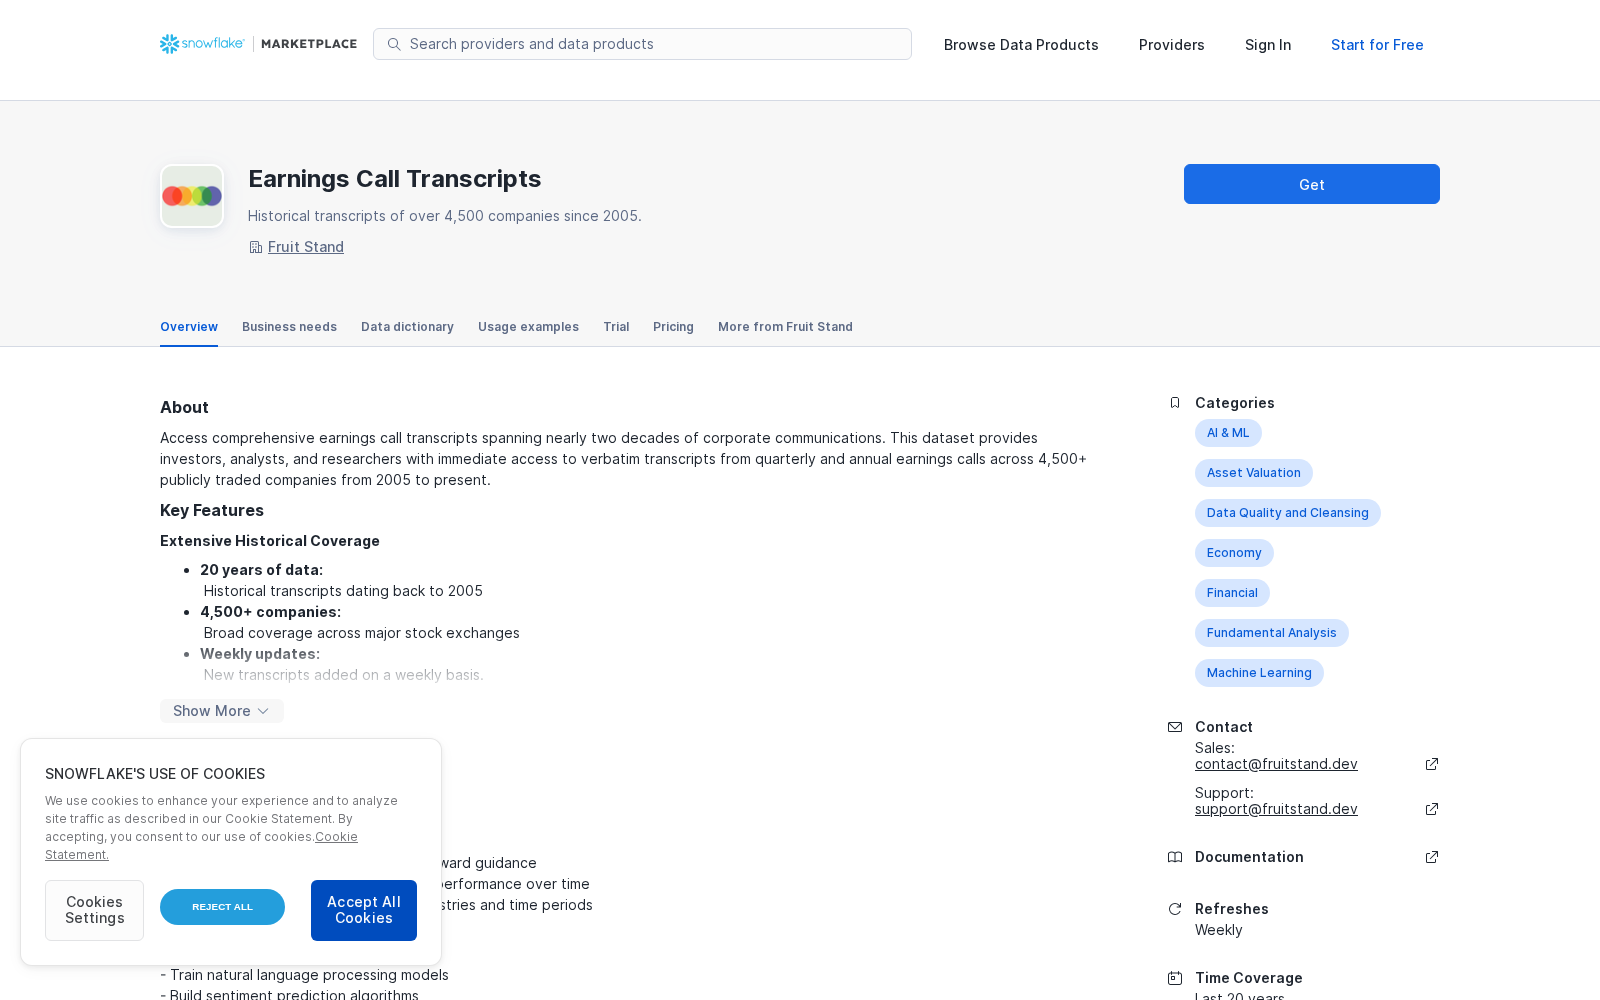Click the Refreshes circular arrow icon
Viewport: 1600px width, 1000px height.
1175,909
